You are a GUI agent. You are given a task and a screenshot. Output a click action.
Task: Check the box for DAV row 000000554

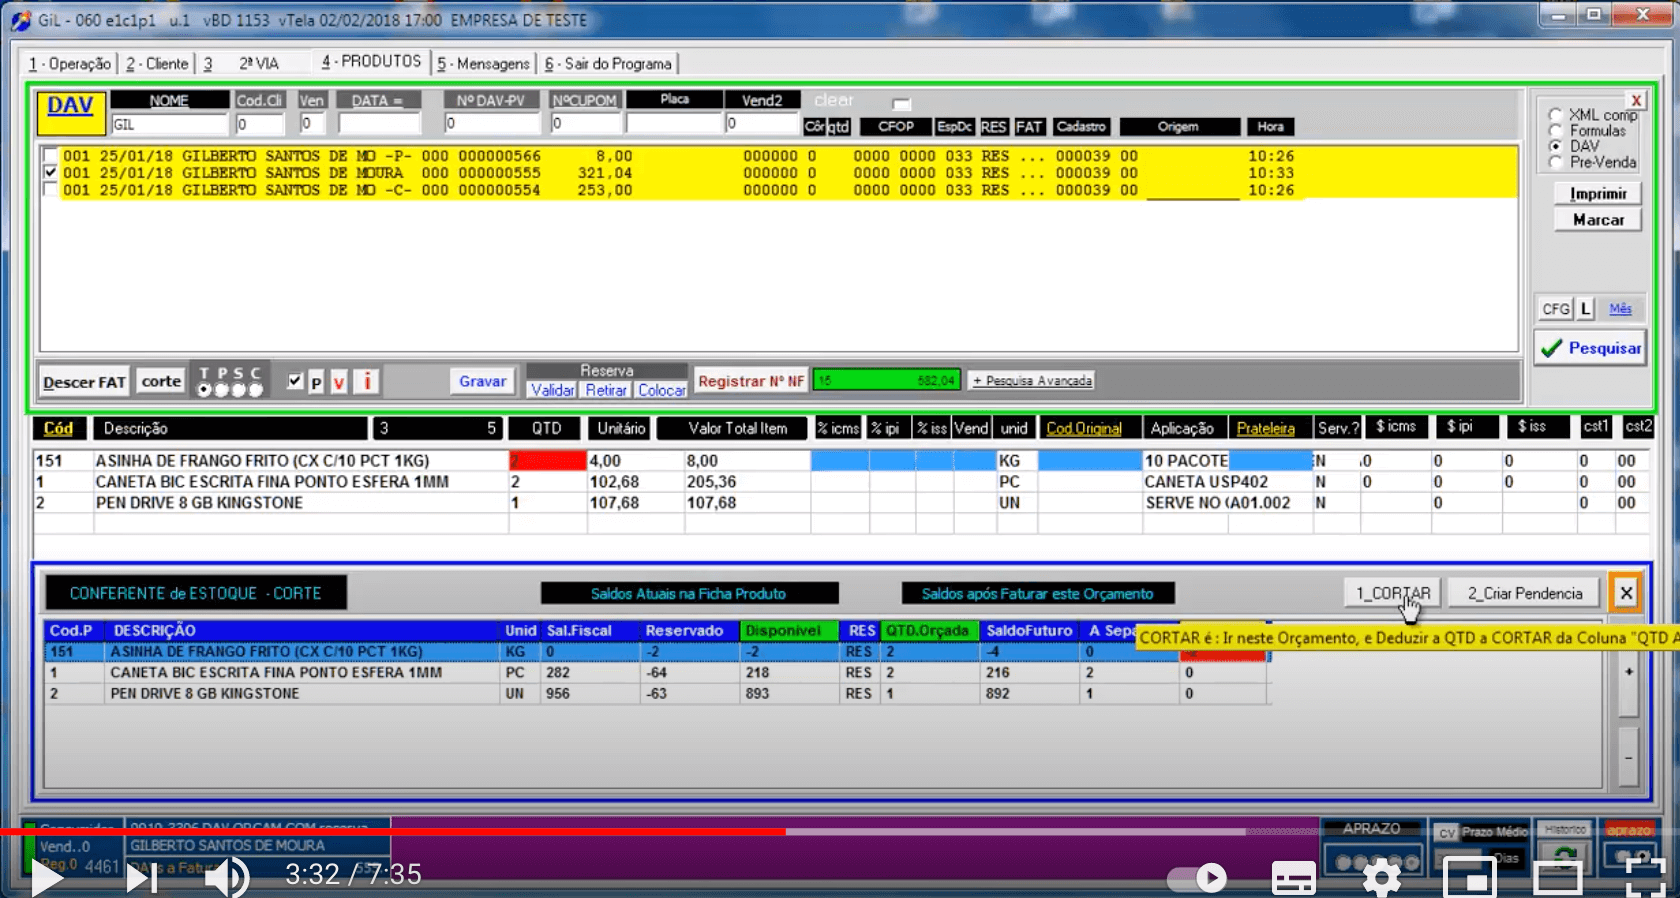coord(50,189)
